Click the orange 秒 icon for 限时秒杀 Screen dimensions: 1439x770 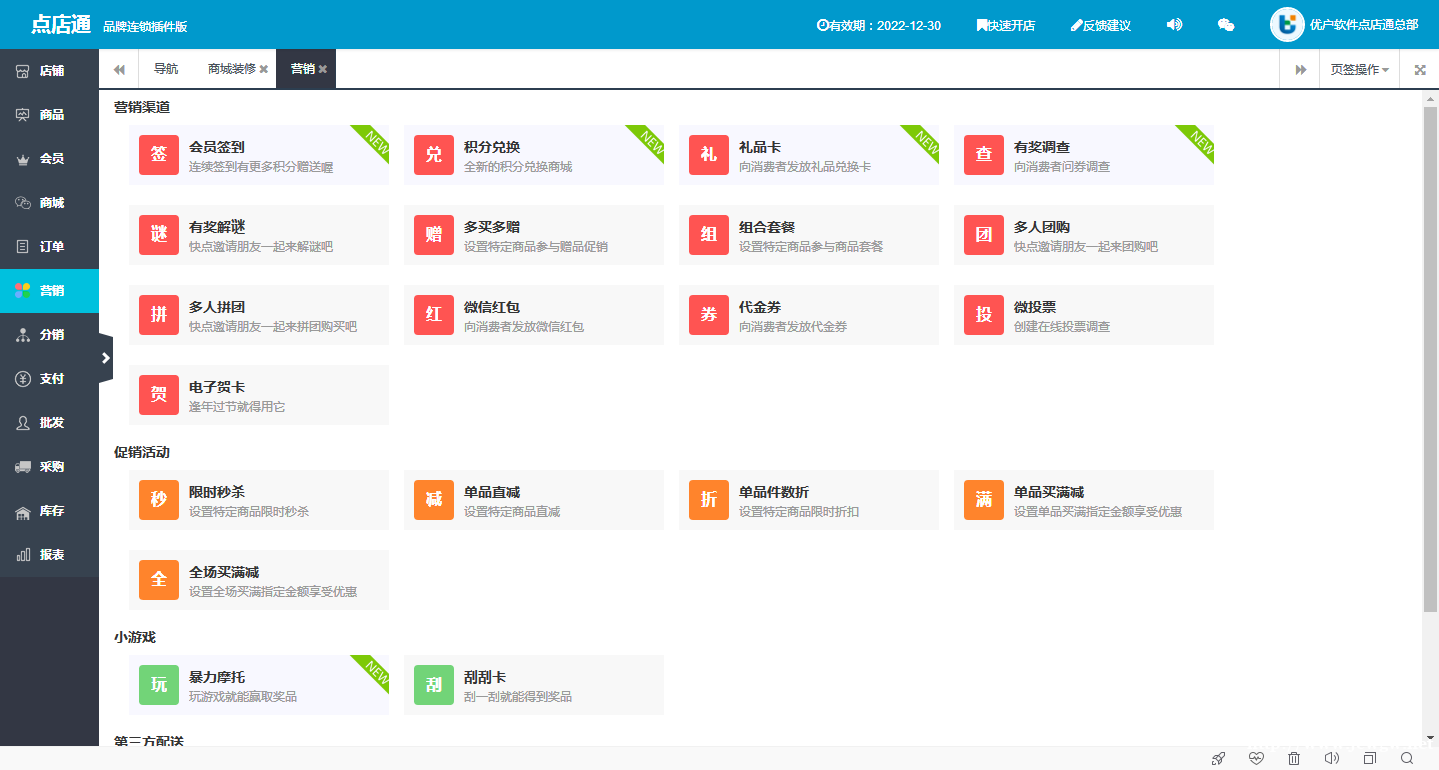(159, 500)
